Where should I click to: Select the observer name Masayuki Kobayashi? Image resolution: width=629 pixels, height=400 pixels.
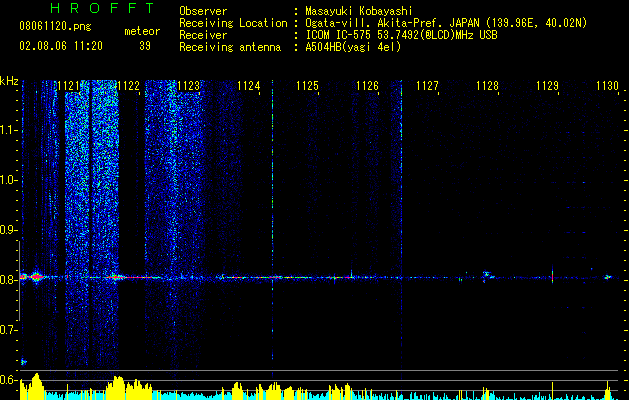pos(359,11)
